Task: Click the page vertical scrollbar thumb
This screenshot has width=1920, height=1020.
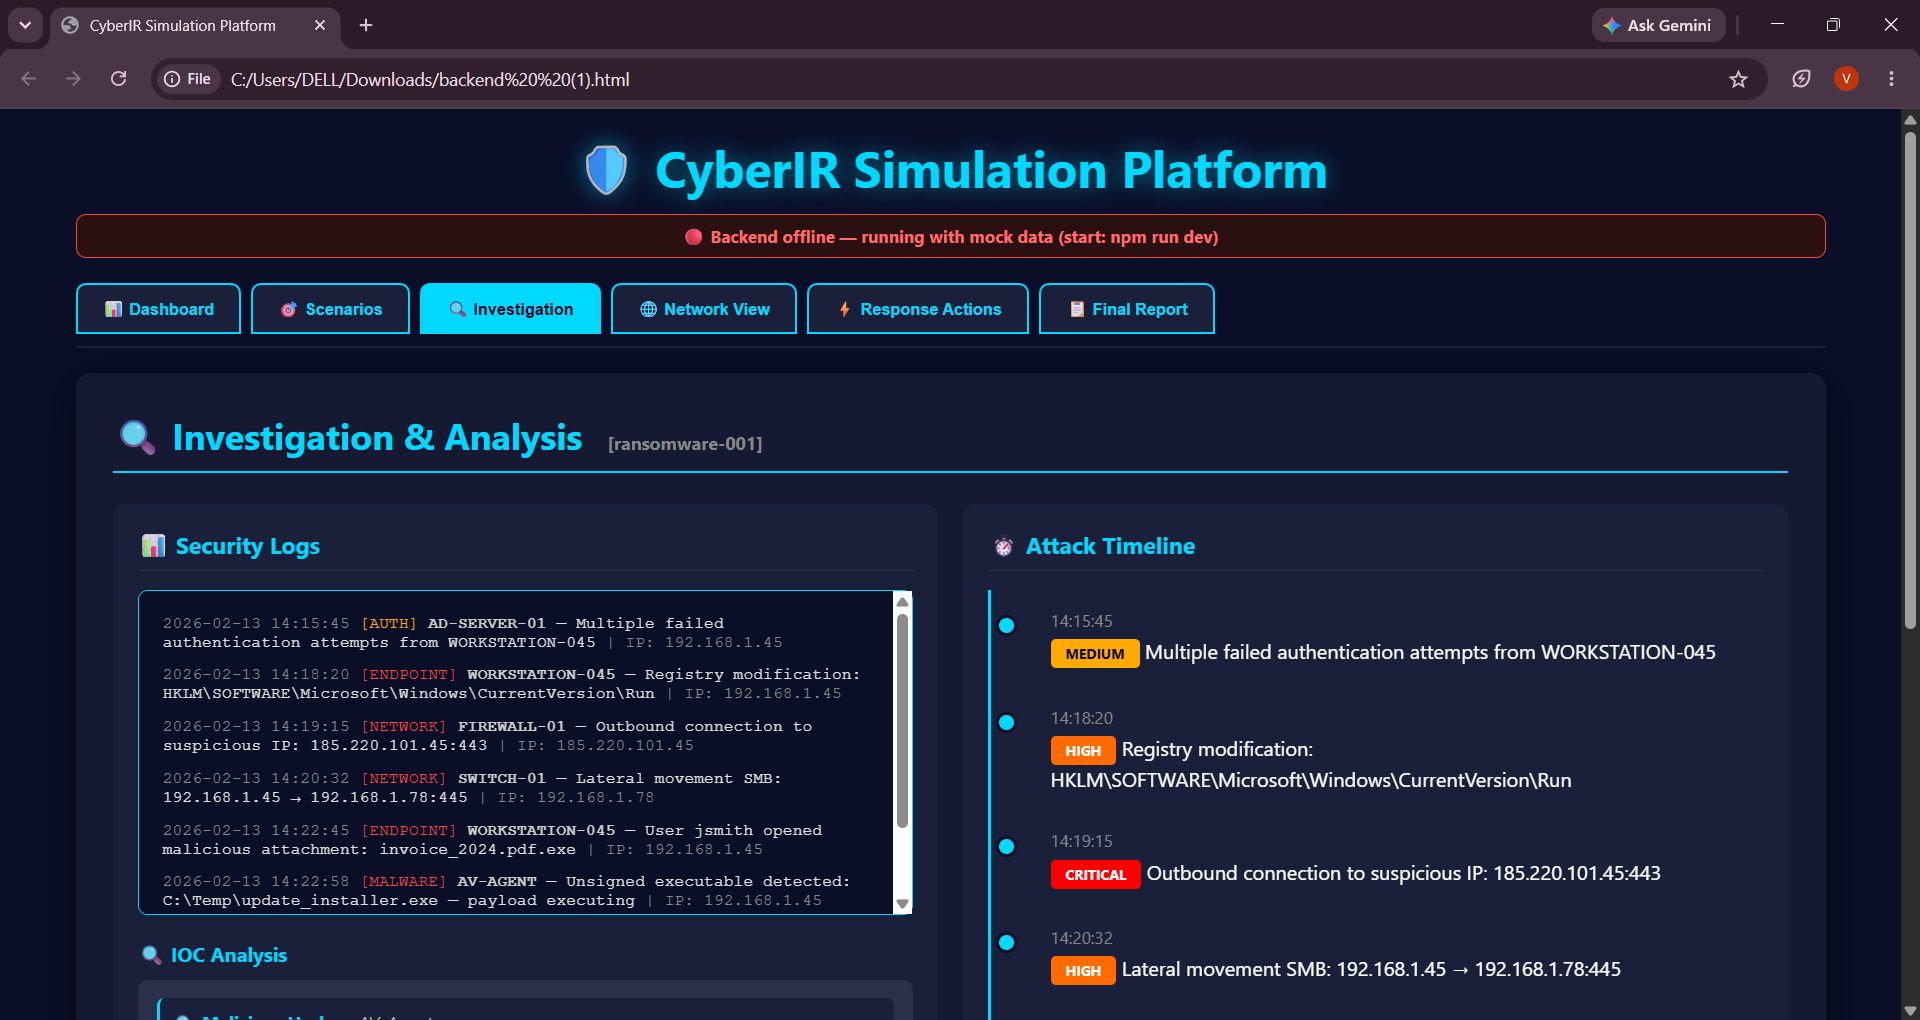Action: pos(1910,380)
